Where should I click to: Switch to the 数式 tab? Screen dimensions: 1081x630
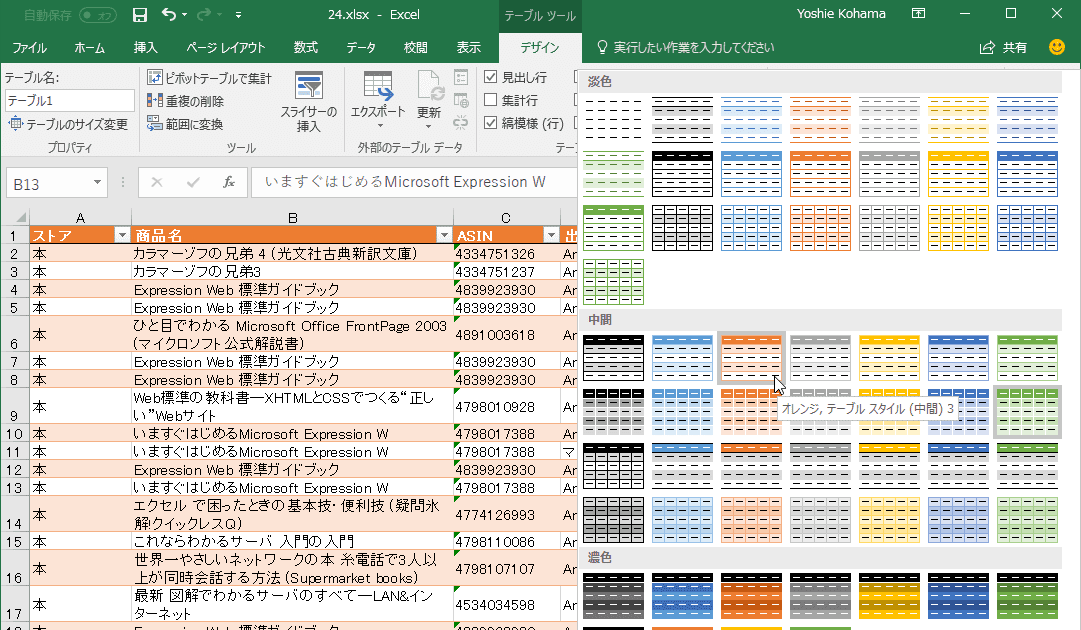(305, 48)
